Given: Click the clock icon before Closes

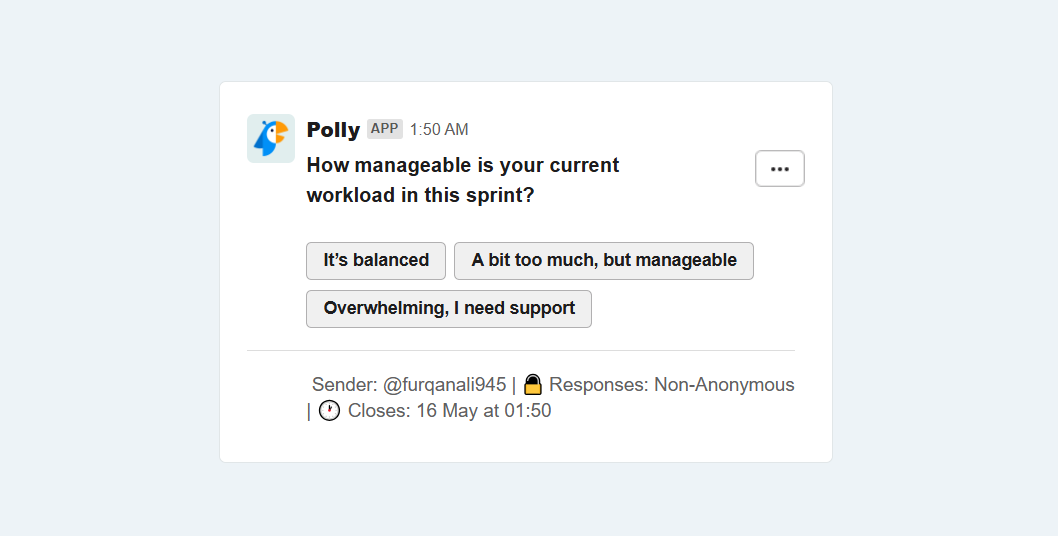Looking at the screenshot, I should (329, 410).
